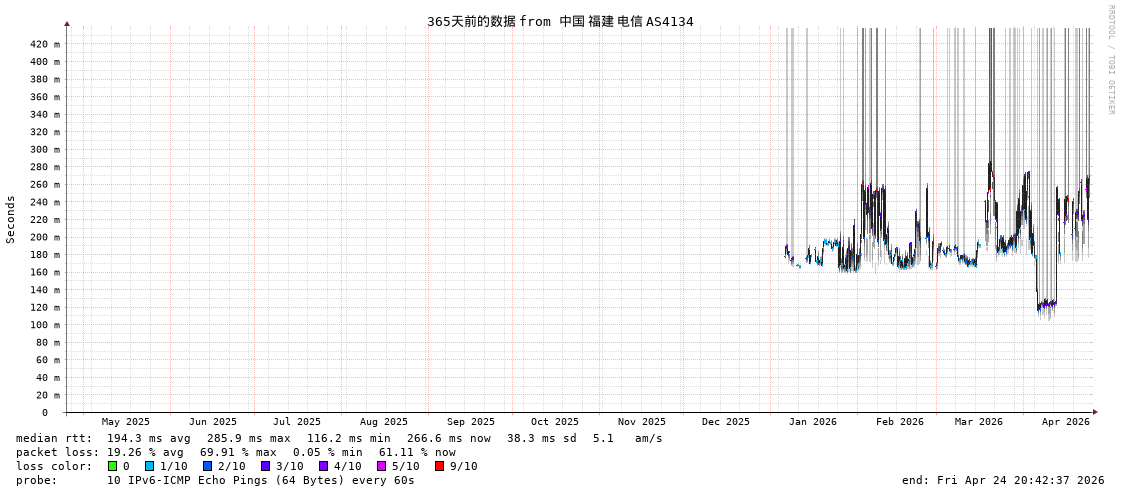Click the end timestamp text
Screen dimensions: 1121x494
pyautogui.click(x=1002, y=480)
